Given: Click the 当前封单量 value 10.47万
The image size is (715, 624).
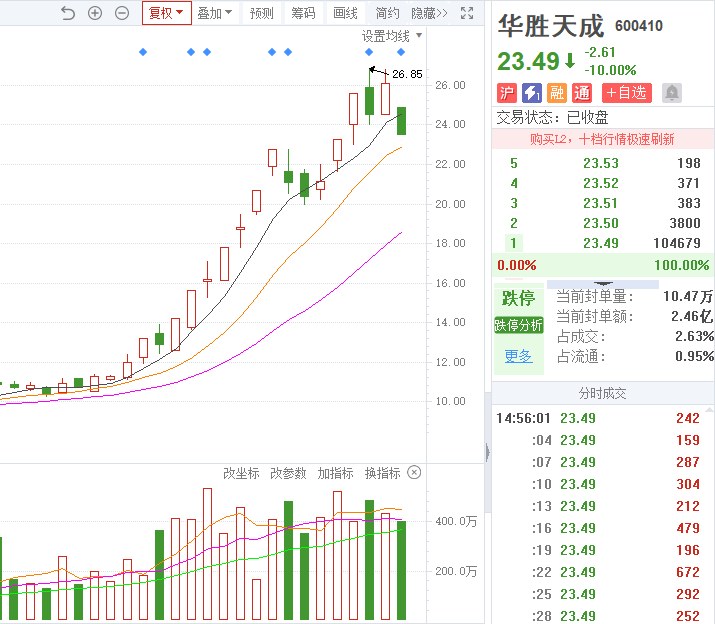Looking at the screenshot, I should 688,296.
